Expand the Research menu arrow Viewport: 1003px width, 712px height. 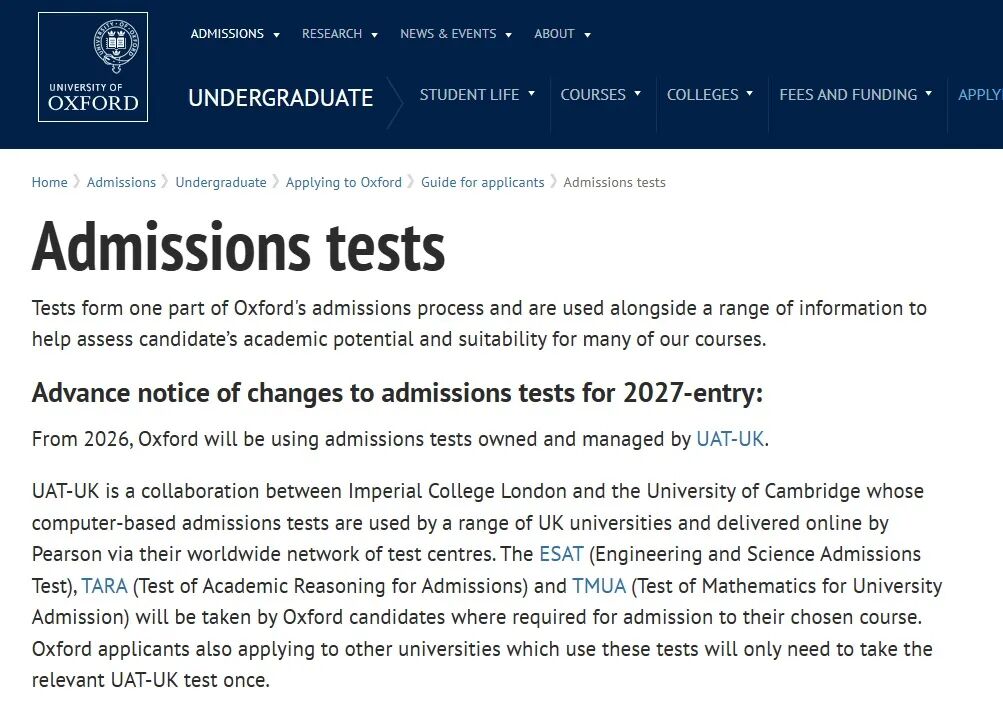click(374, 35)
